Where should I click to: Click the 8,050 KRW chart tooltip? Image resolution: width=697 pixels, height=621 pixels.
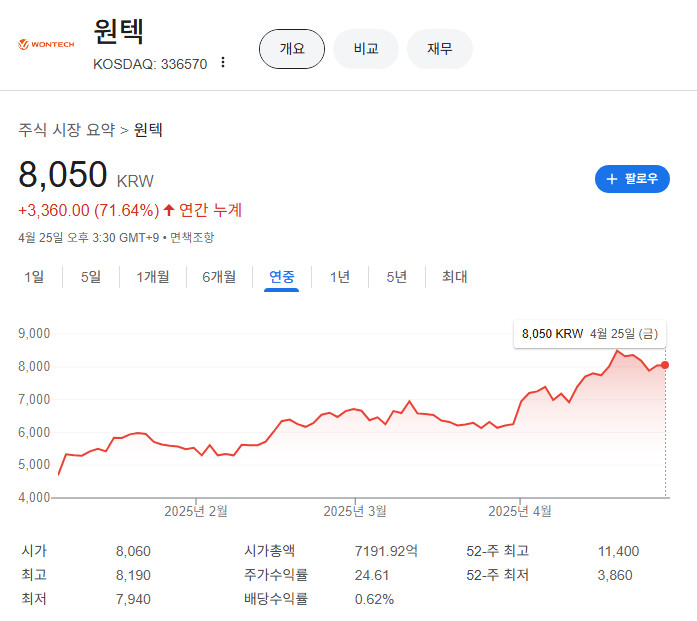pos(590,334)
